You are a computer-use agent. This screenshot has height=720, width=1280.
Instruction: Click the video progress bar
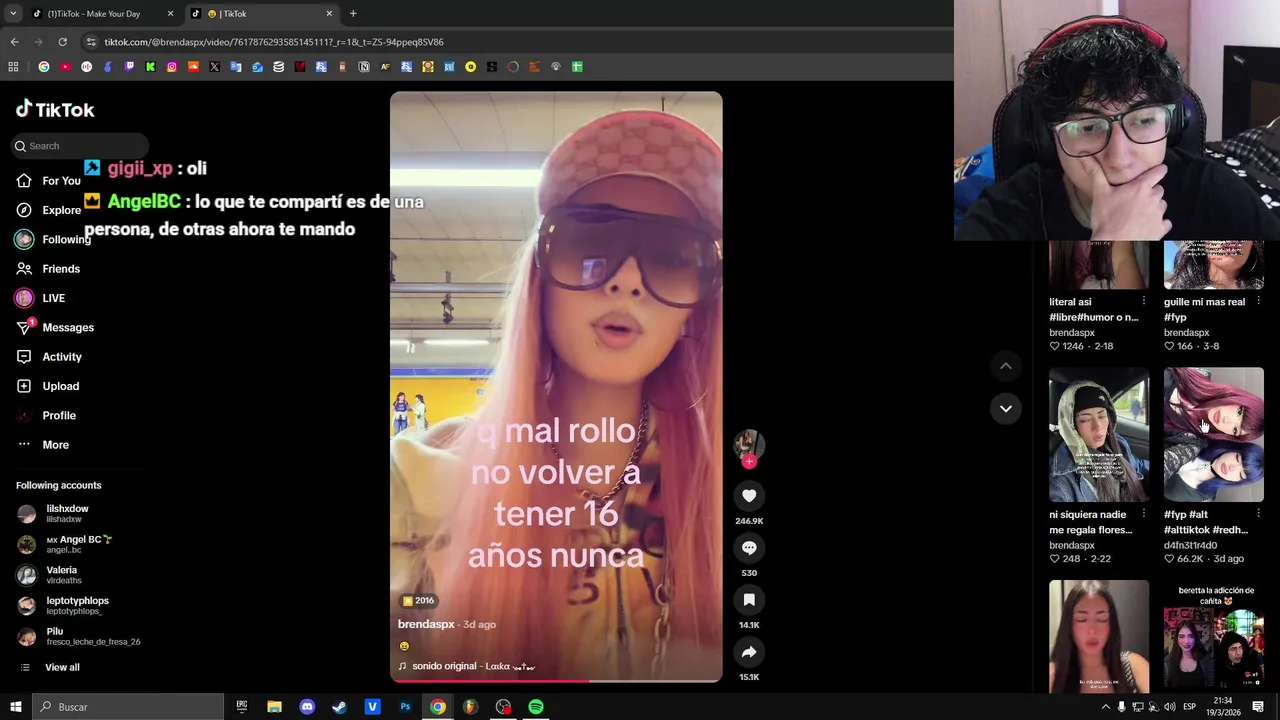click(556, 680)
